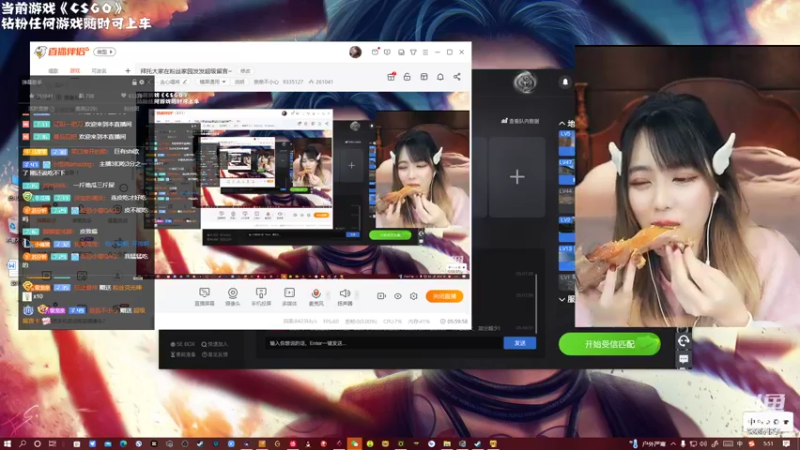
Task: Click the mailbox icon in title bar
Action: 401,52
